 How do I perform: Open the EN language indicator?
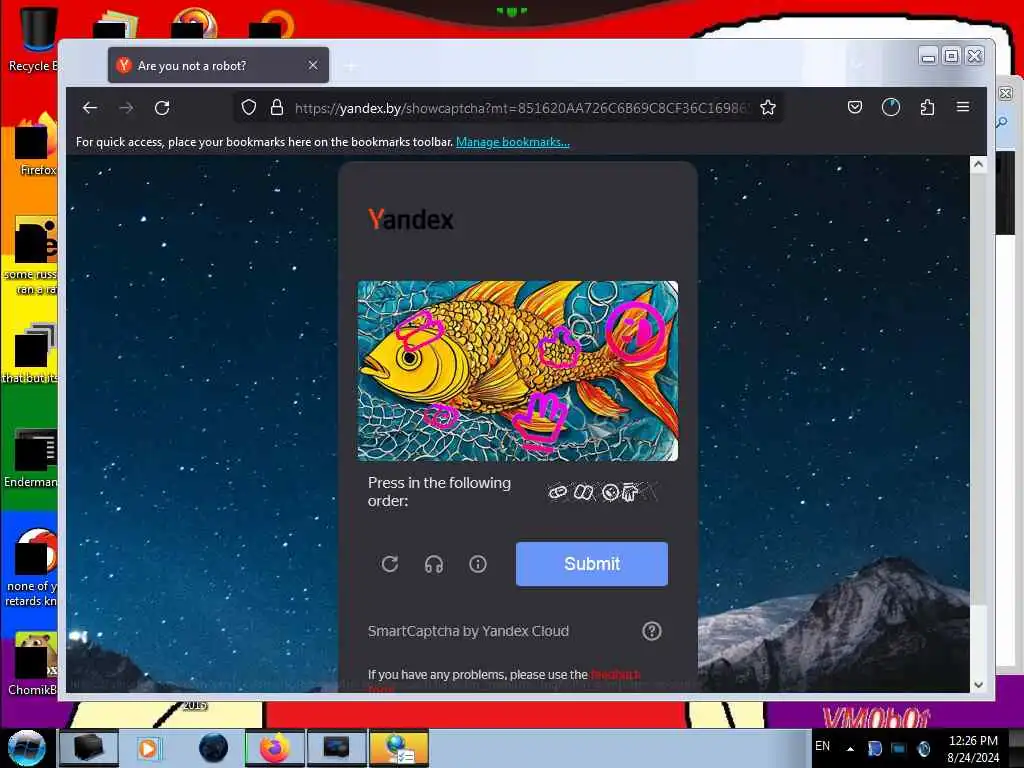(x=822, y=746)
